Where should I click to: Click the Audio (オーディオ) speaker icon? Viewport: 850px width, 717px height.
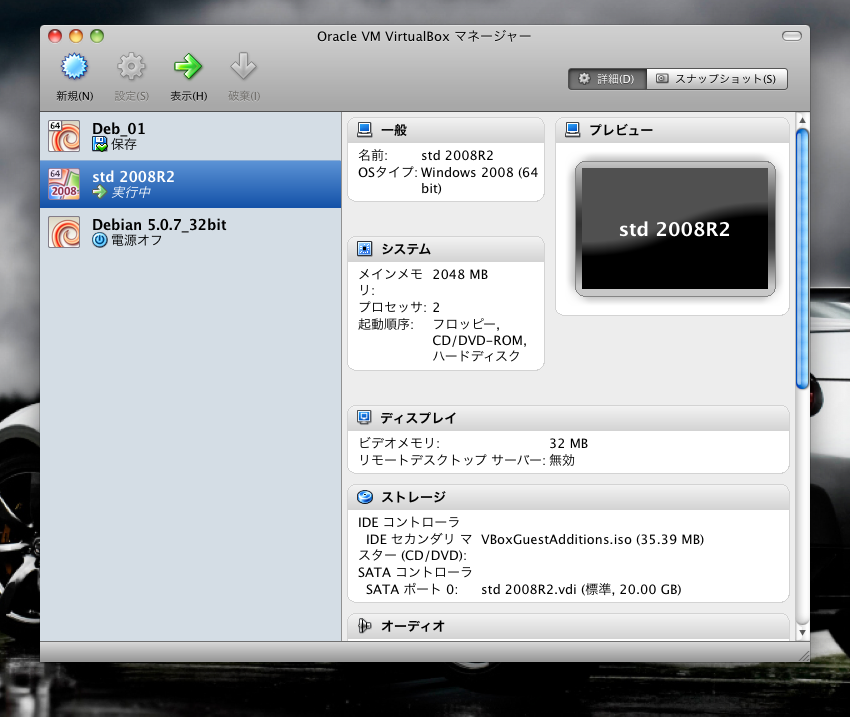(364, 626)
